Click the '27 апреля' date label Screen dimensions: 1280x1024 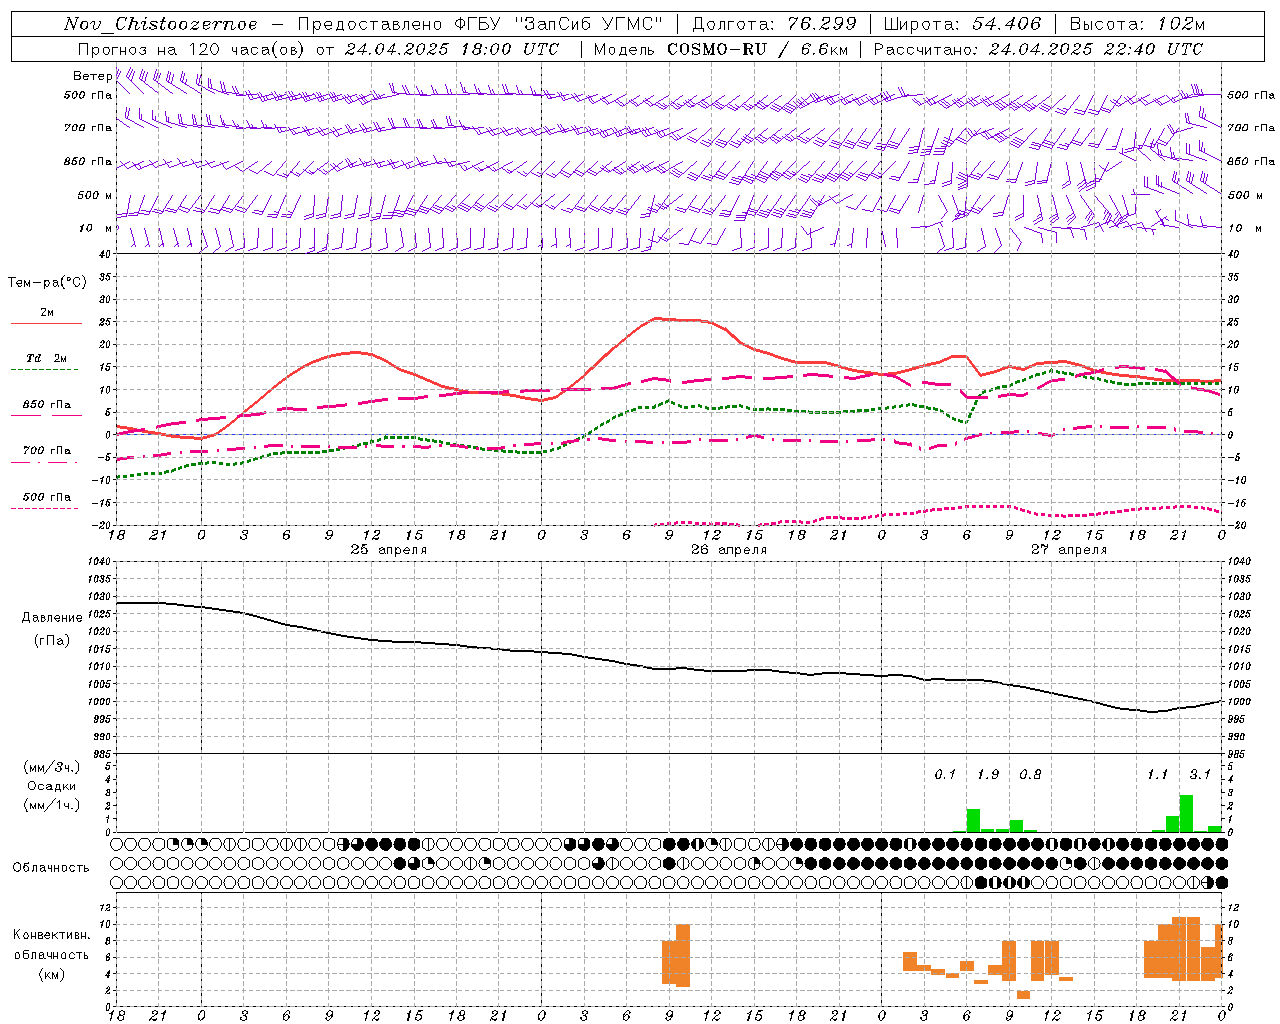click(1069, 550)
